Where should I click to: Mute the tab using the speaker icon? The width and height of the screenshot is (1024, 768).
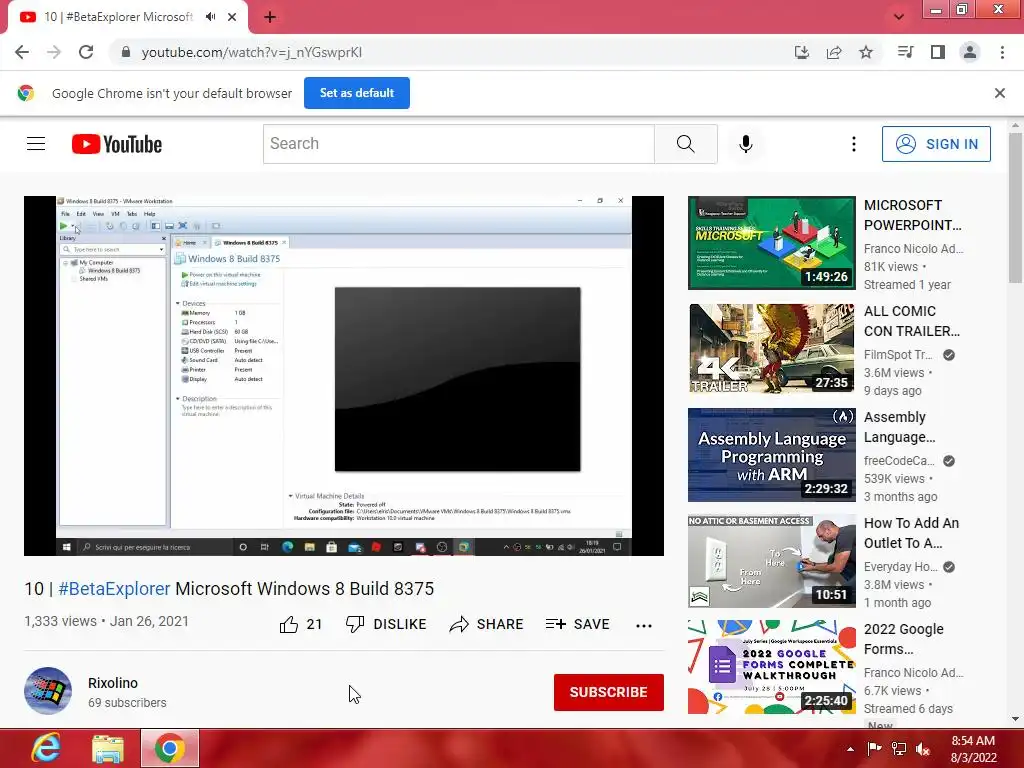[210, 17]
